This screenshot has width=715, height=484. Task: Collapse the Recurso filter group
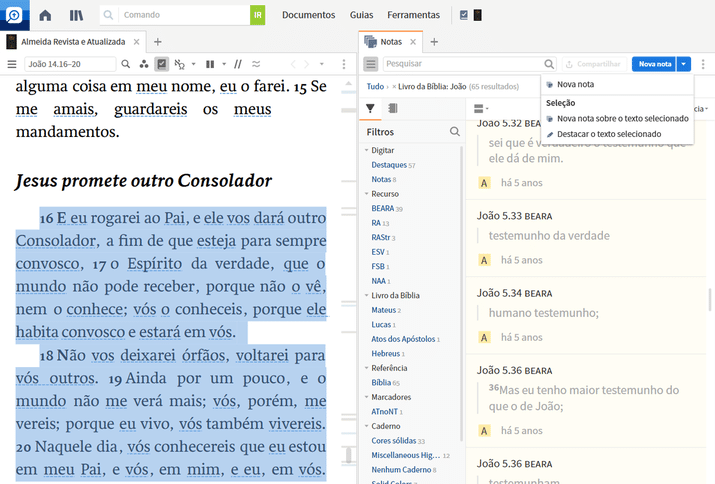click(367, 194)
